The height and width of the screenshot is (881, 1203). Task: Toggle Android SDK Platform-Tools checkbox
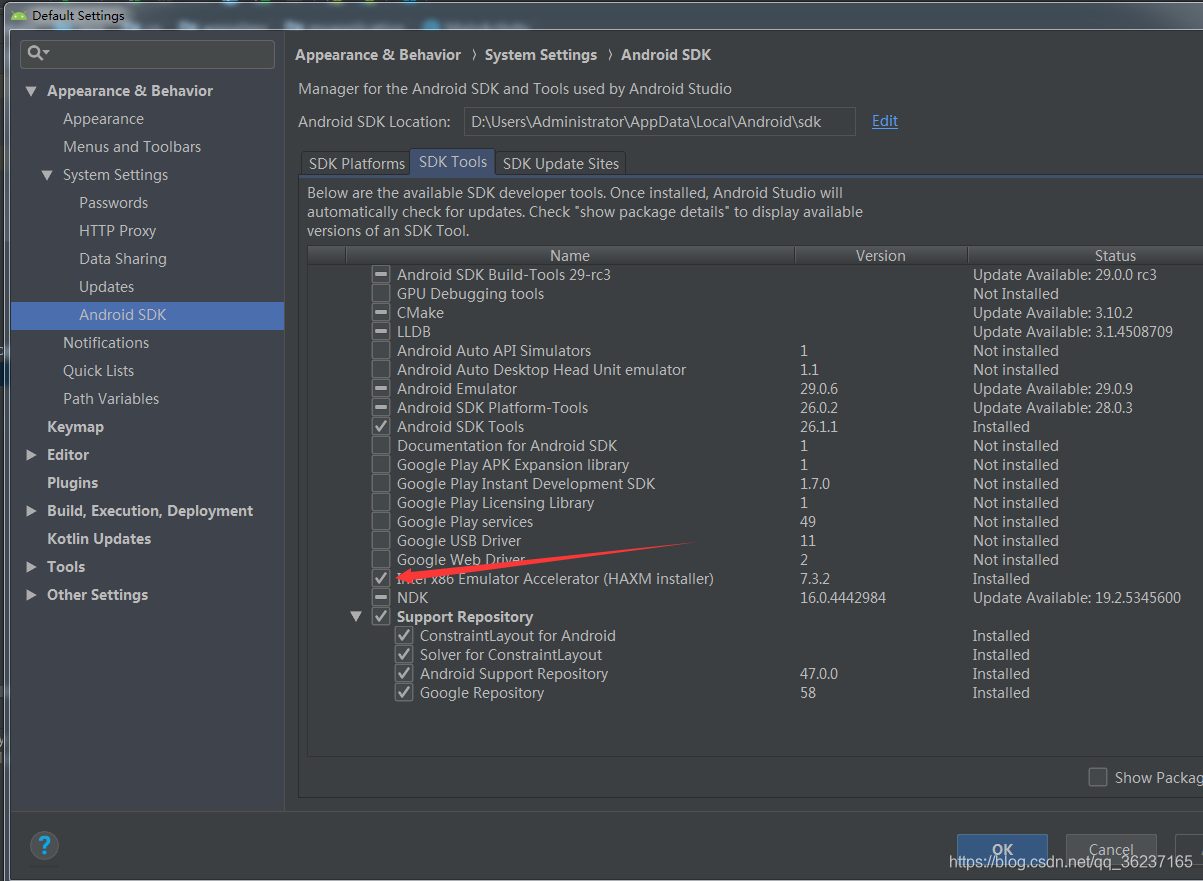[381, 407]
